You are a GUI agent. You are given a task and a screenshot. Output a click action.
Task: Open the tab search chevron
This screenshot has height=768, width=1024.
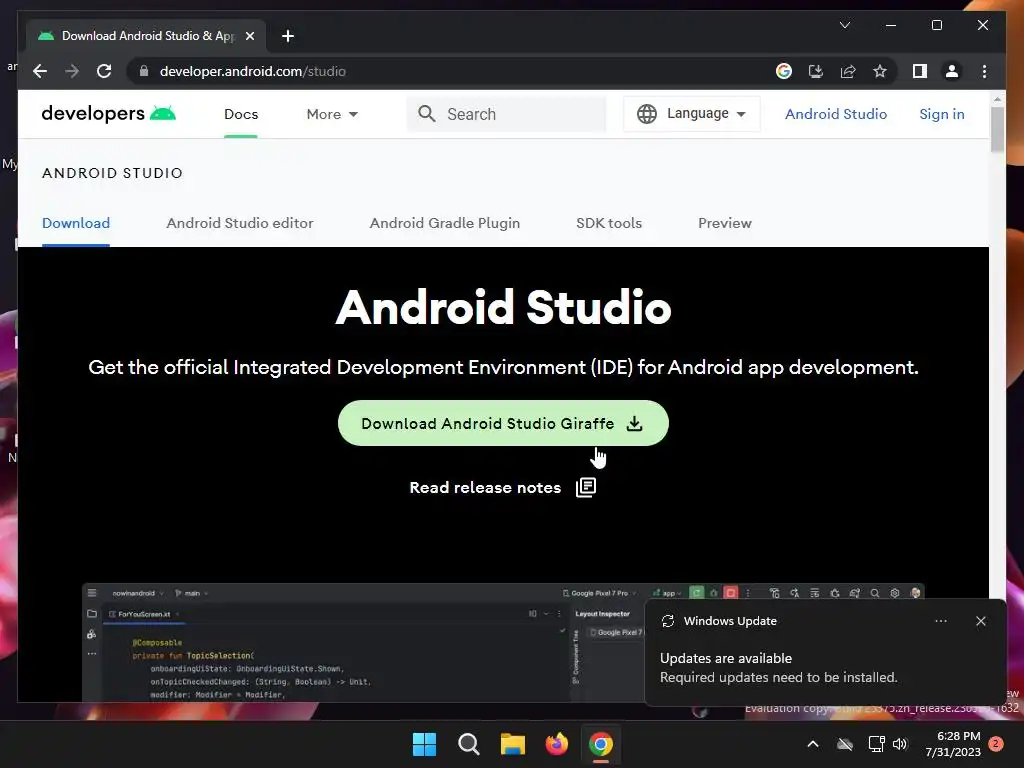[x=844, y=25]
